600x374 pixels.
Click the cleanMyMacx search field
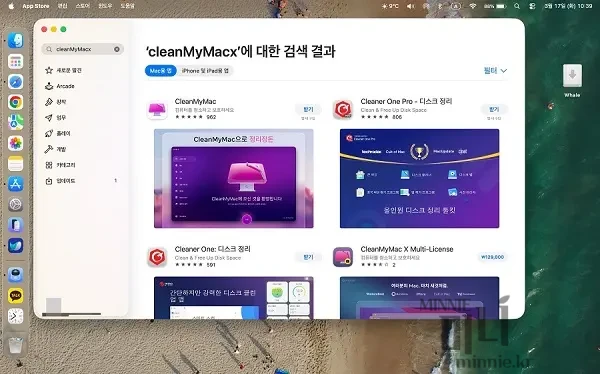pyautogui.click(x=83, y=49)
